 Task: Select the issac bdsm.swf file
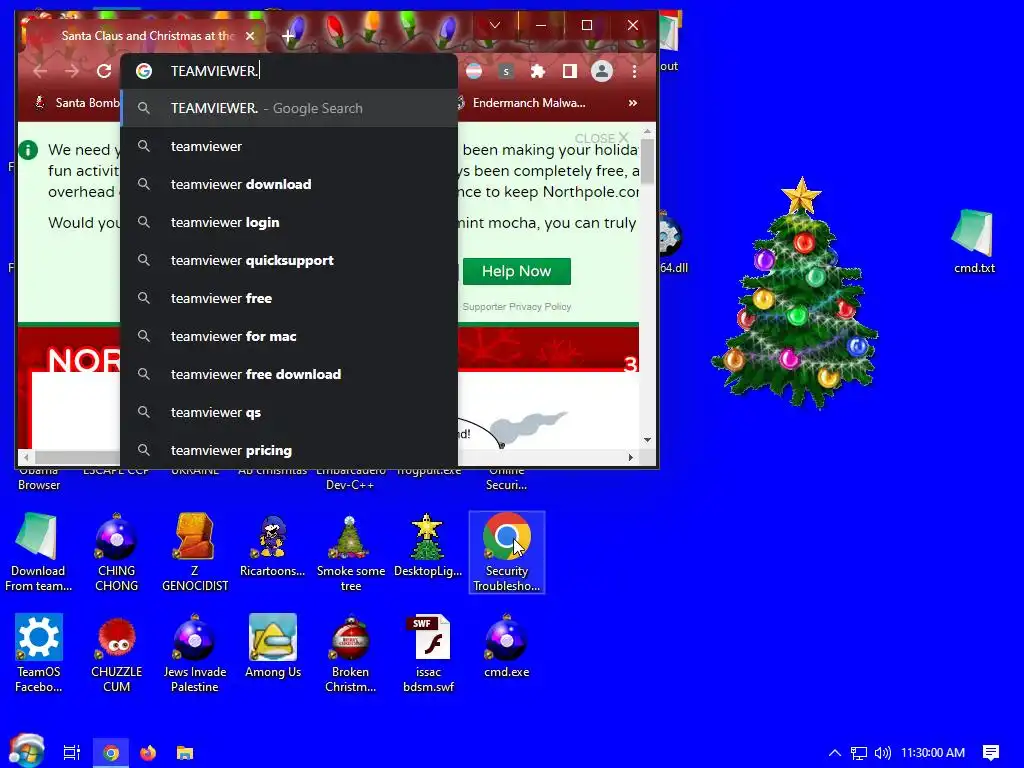pyautogui.click(x=428, y=653)
